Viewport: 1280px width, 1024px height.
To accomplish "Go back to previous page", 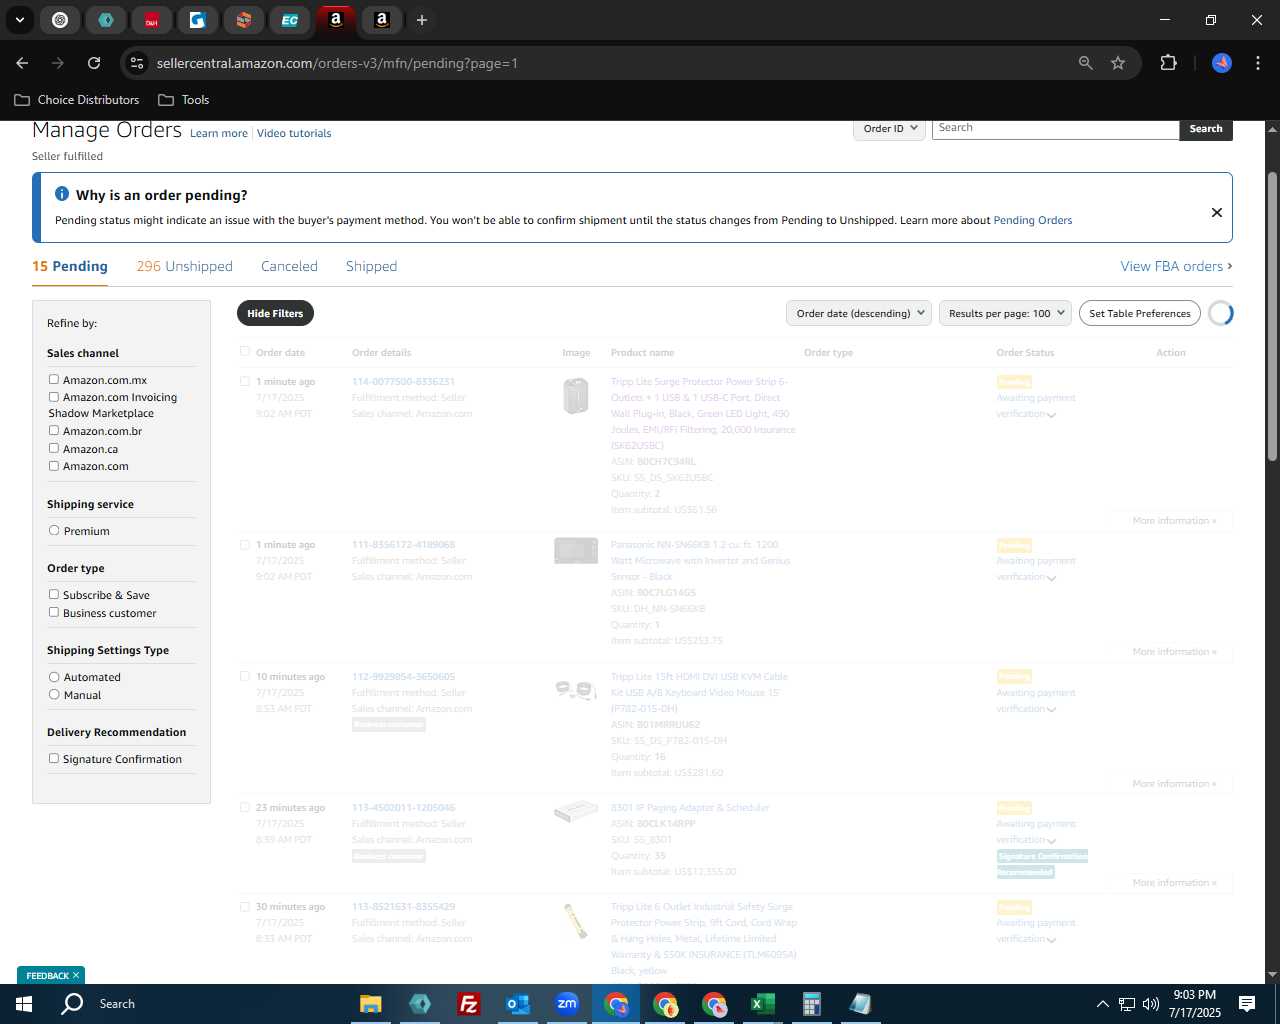I will (22, 63).
